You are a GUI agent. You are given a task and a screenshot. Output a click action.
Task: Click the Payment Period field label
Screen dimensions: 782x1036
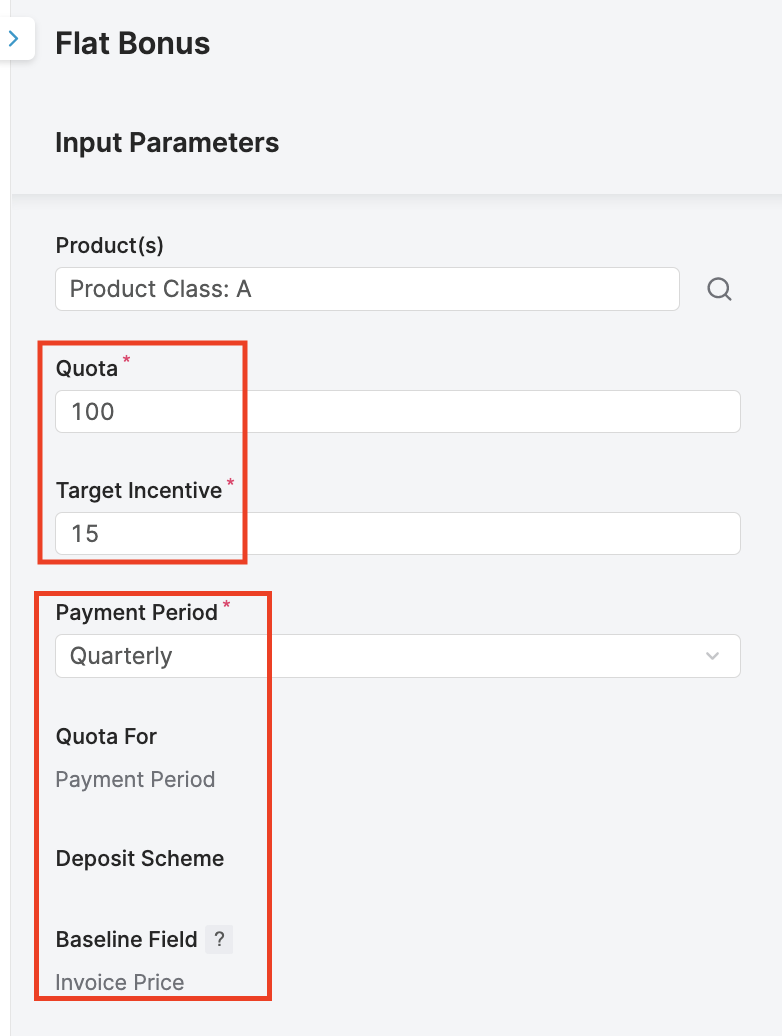[136, 613]
